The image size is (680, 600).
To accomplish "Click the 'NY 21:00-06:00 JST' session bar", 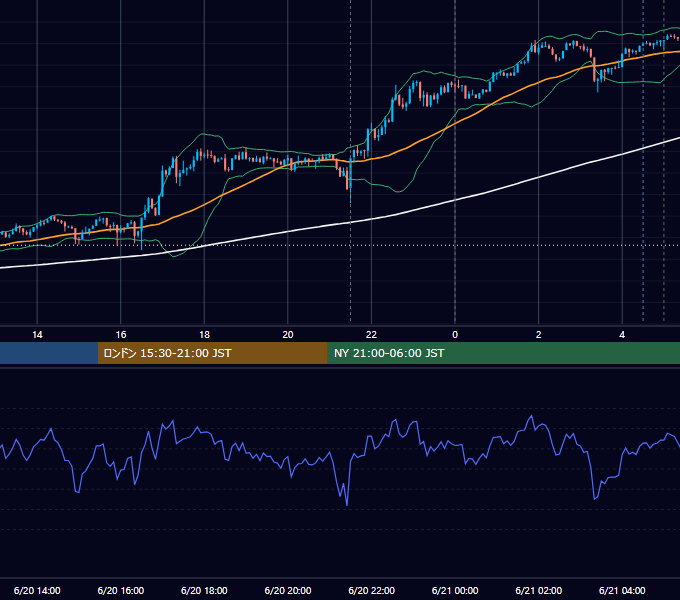I will coord(503,353).
